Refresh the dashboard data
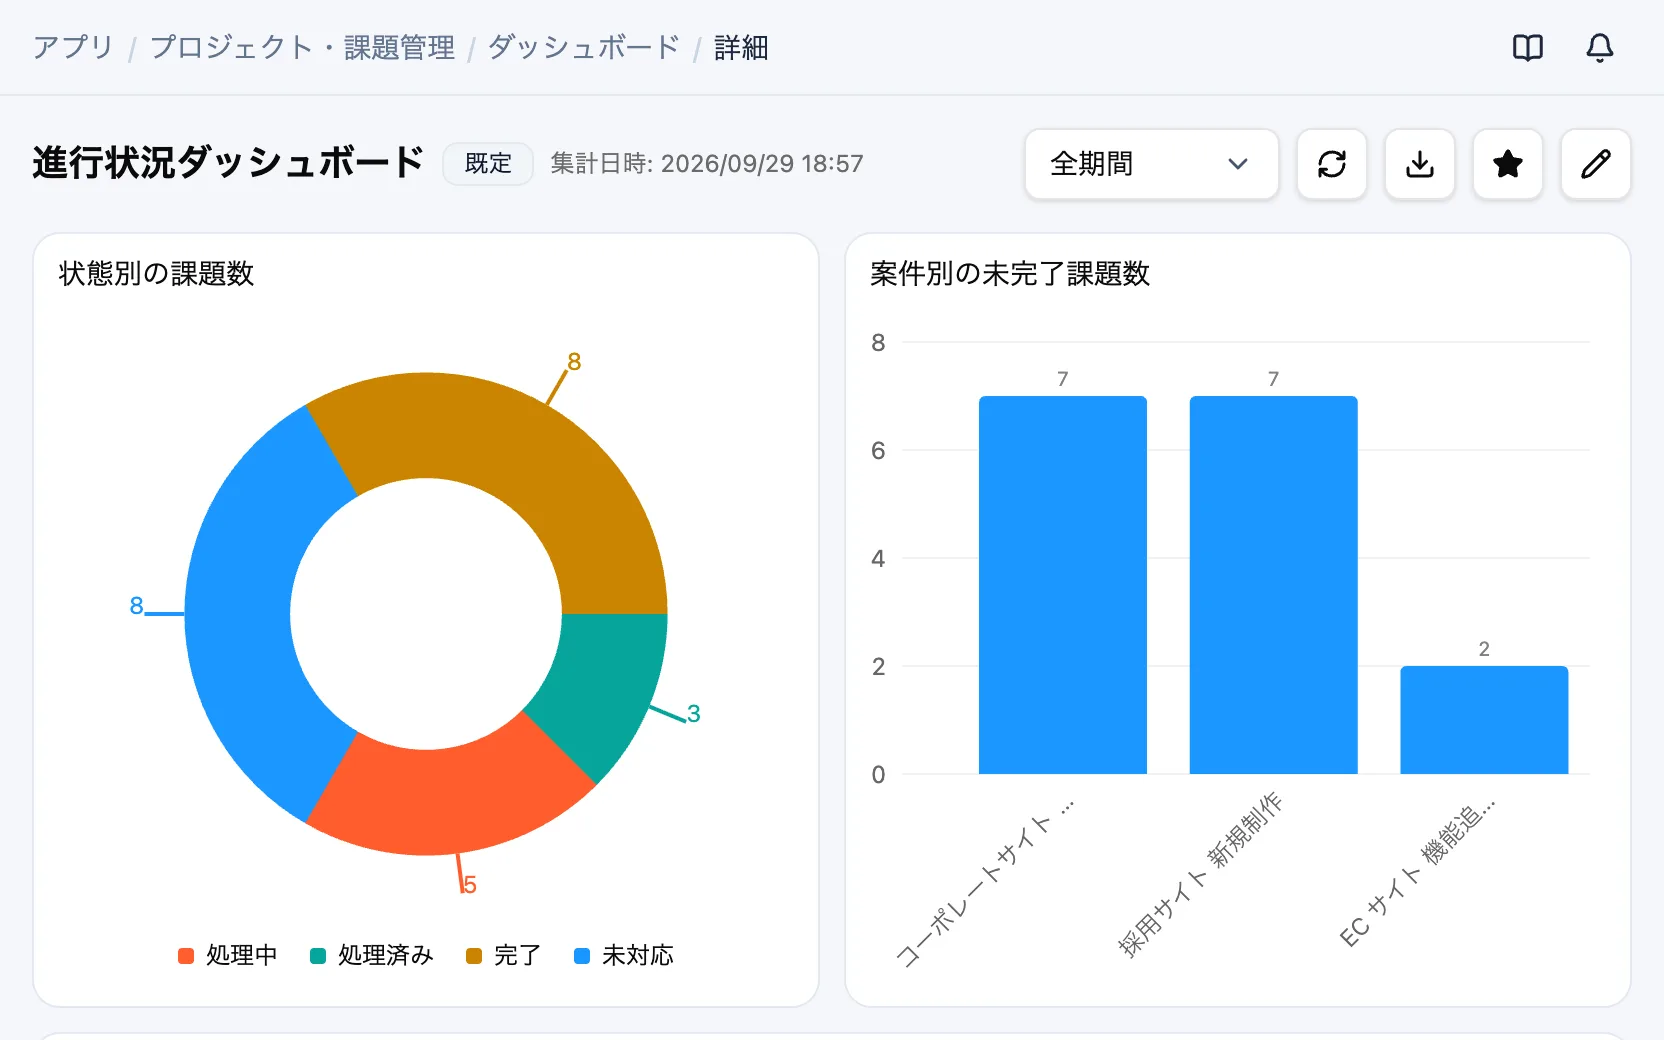 (x=1331, y=164)
